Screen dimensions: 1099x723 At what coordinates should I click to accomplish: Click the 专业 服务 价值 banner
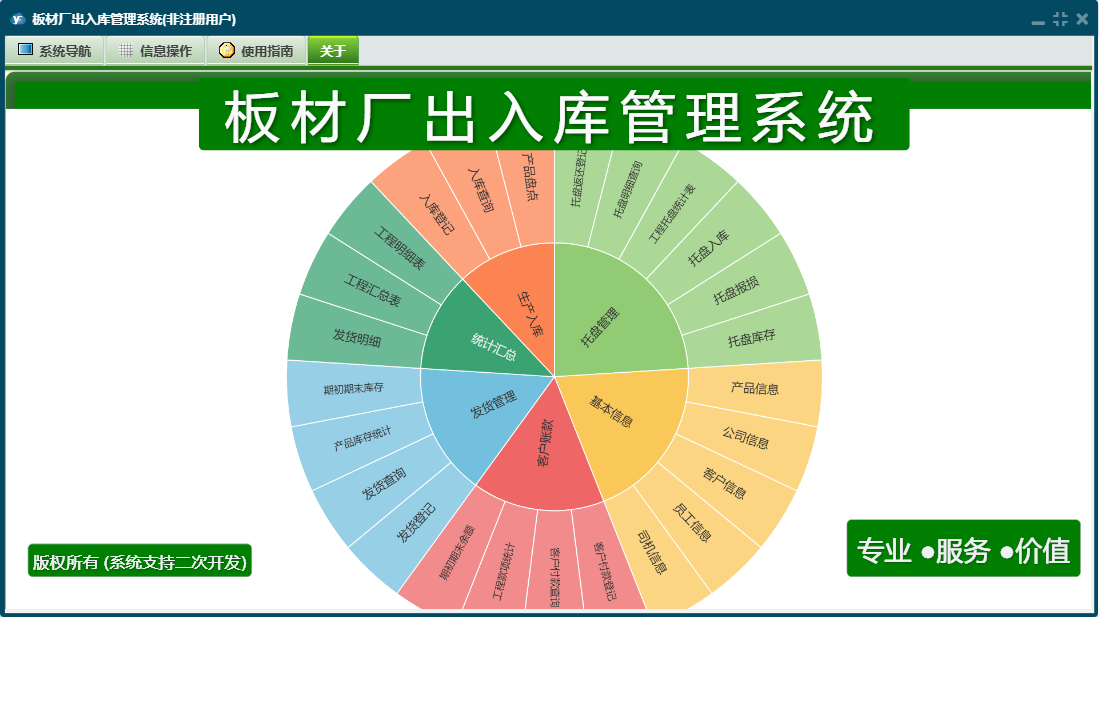(x=963, y=550)
